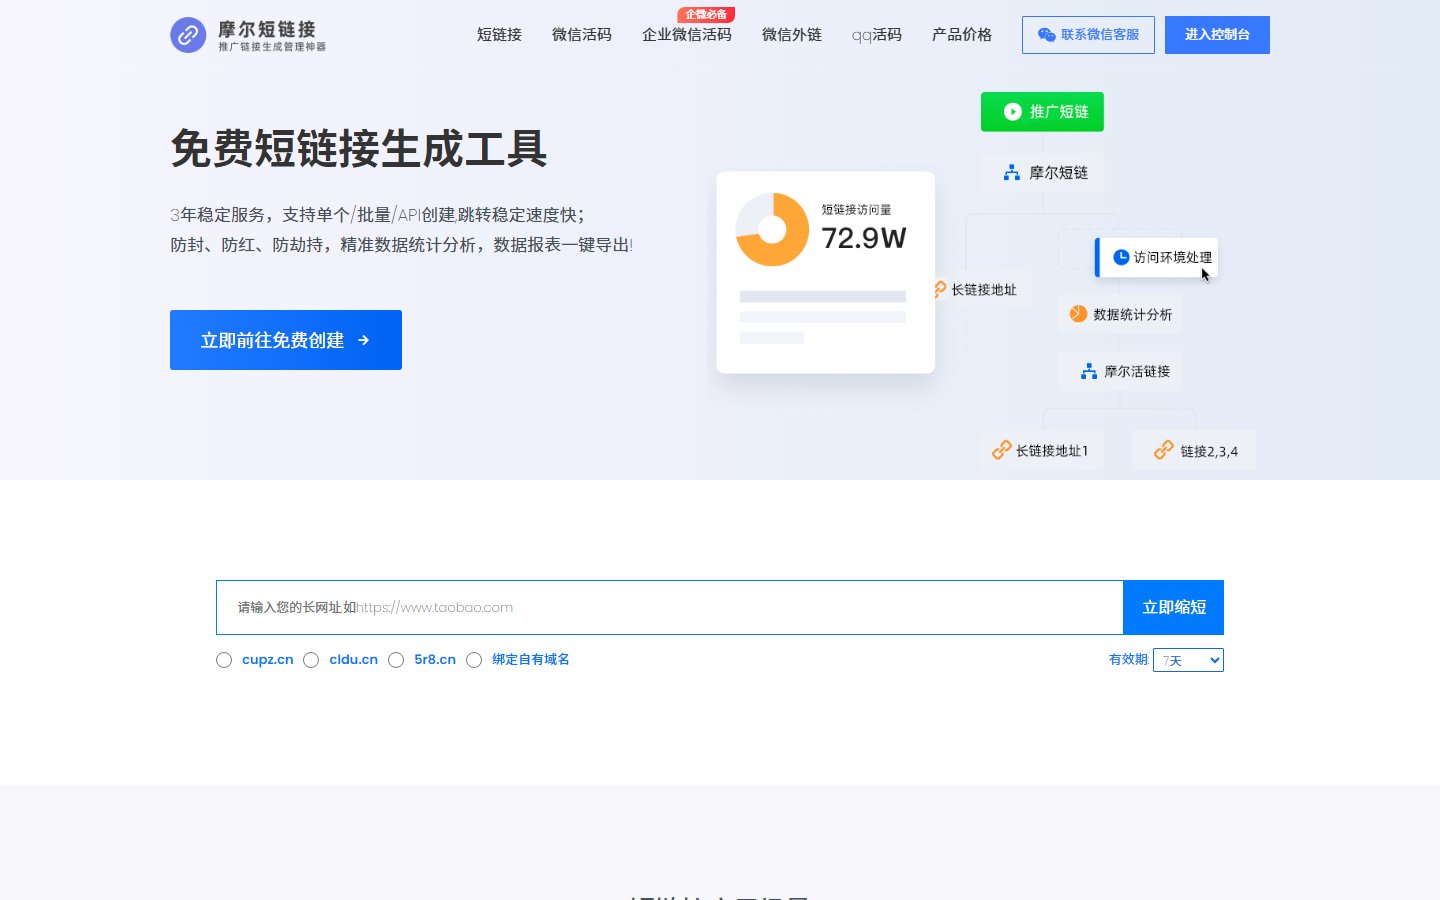The image size is (1440, 900).
Task: Click the 联系微信客服 button
Action: tap(1088, 35)
